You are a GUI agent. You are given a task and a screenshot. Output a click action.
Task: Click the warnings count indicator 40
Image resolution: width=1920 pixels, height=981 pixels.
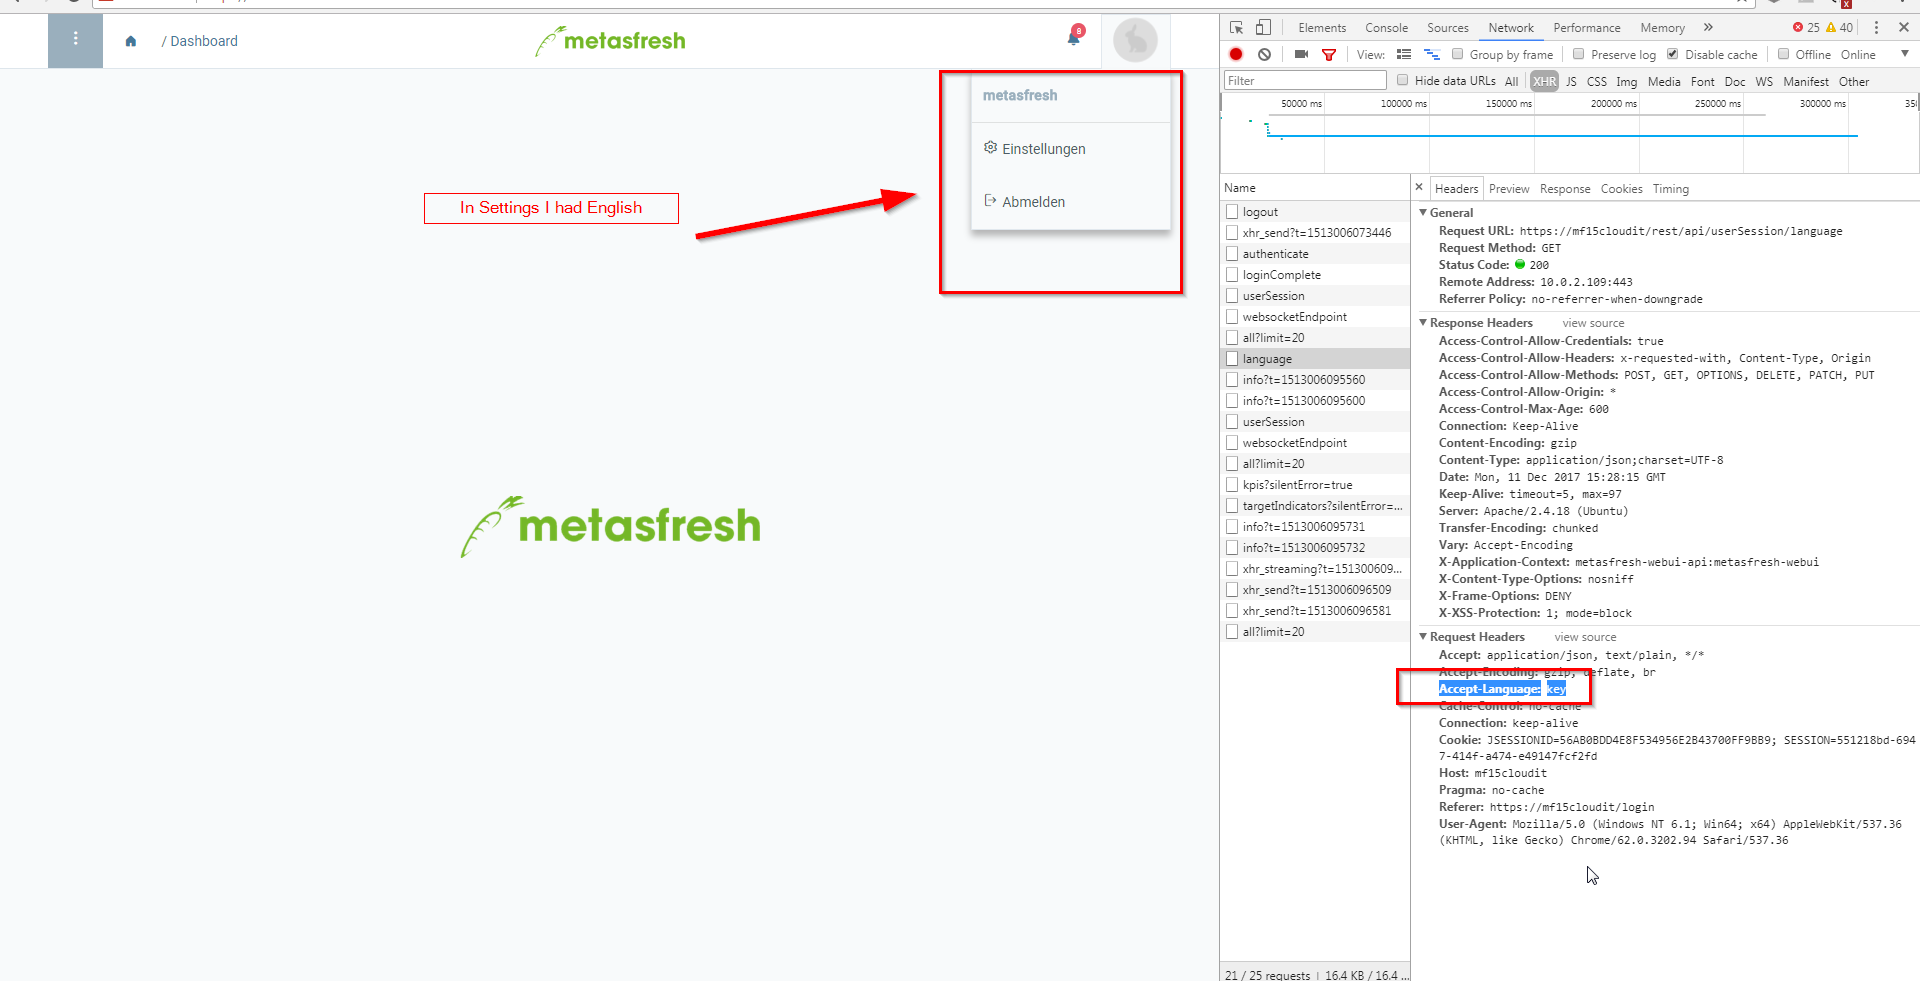point(1840,28)
